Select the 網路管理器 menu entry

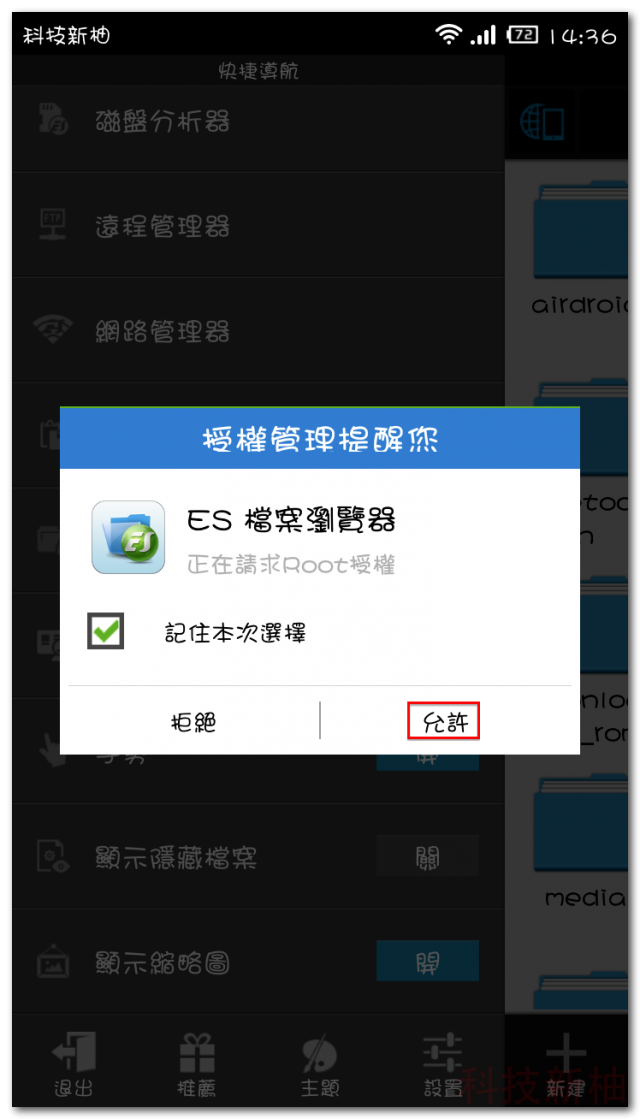(x=258, y=330)
